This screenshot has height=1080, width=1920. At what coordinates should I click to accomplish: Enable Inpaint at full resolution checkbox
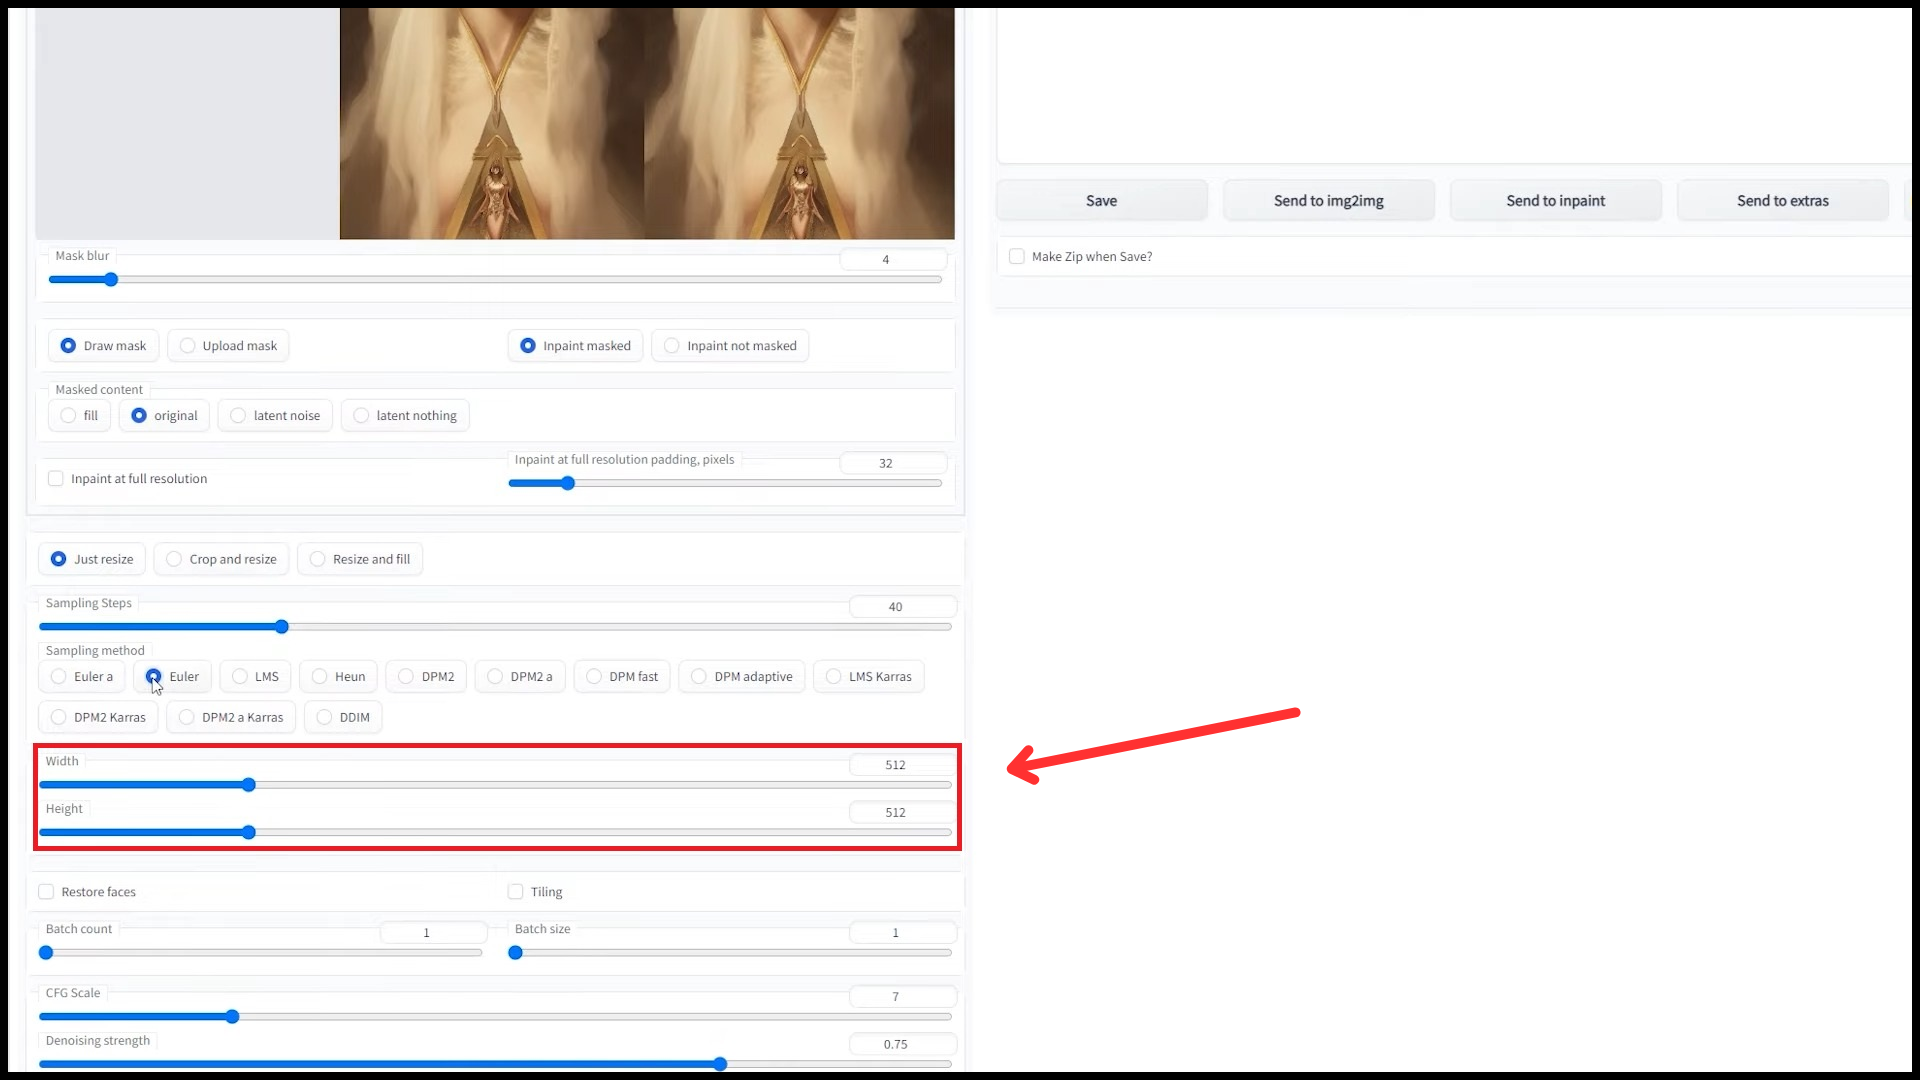pyautogui.click(x=56, y=479)
